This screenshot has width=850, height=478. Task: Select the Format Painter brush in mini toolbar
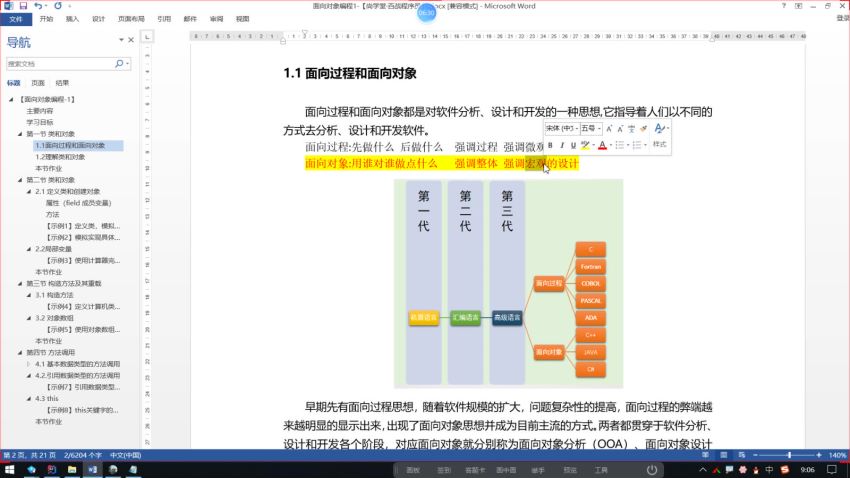643,129
